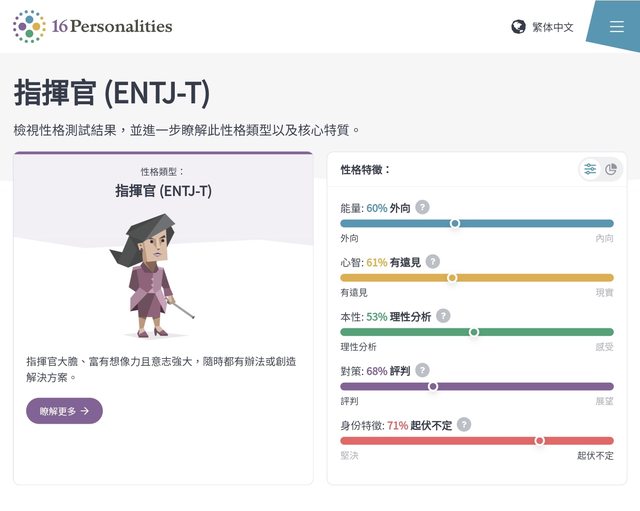This screenshot has width=640, height=511.
Task: Click the 心智 yellow slider handle
Action: 452,278
